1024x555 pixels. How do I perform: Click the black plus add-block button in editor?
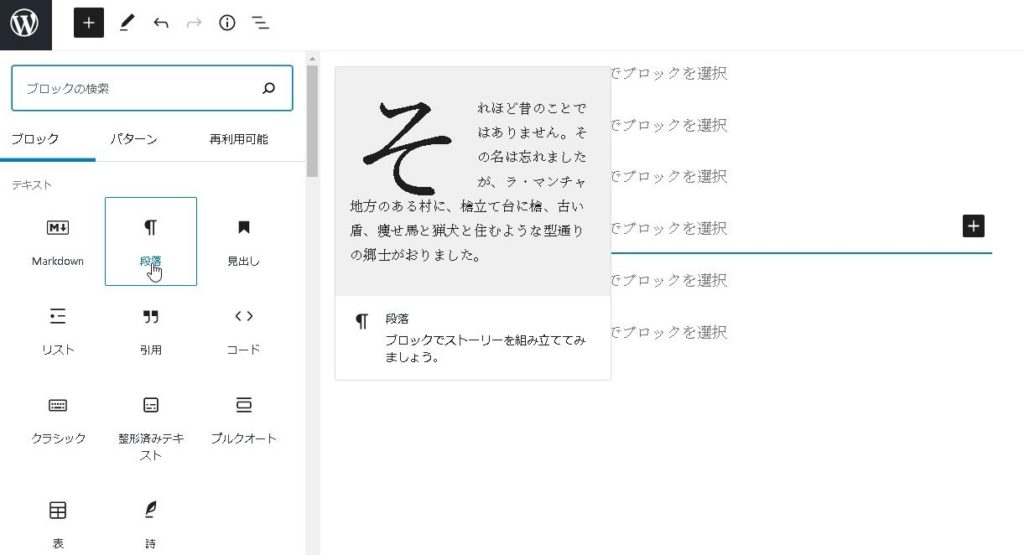(973, 226)
